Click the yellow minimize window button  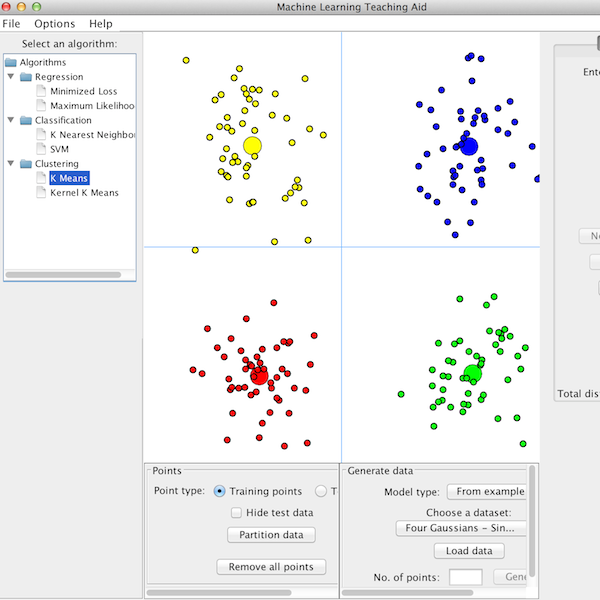(21, 7)
